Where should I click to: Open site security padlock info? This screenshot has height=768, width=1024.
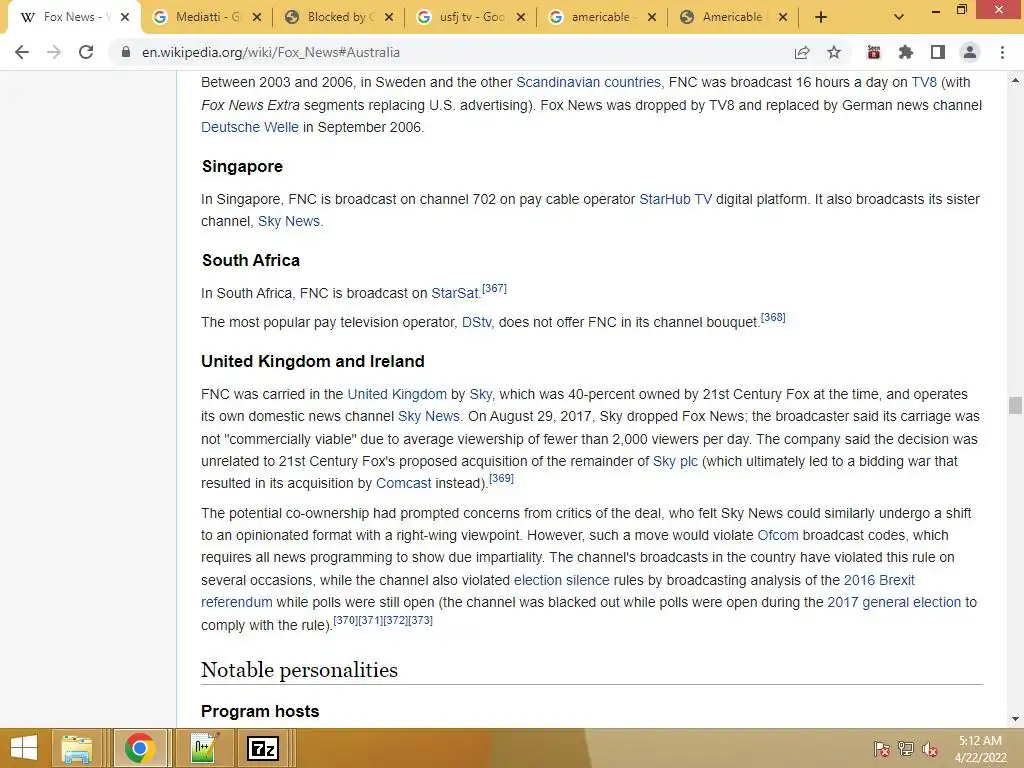point(125,52)
